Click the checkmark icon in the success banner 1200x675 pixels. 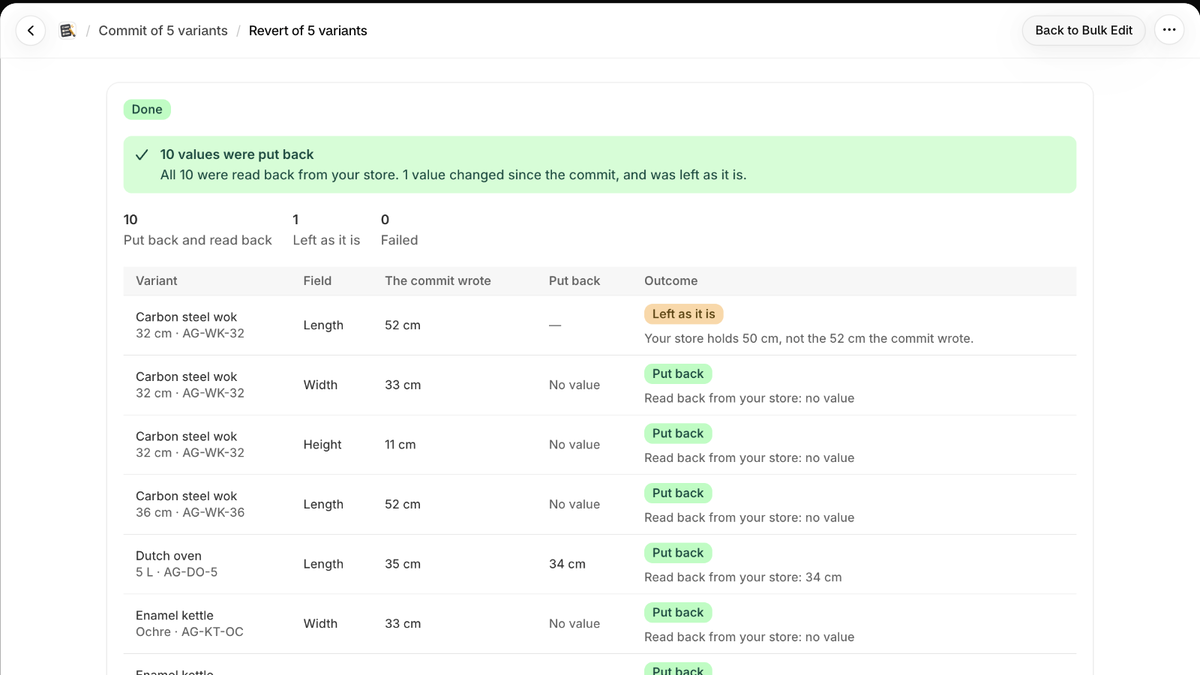(x=142, y=155)
